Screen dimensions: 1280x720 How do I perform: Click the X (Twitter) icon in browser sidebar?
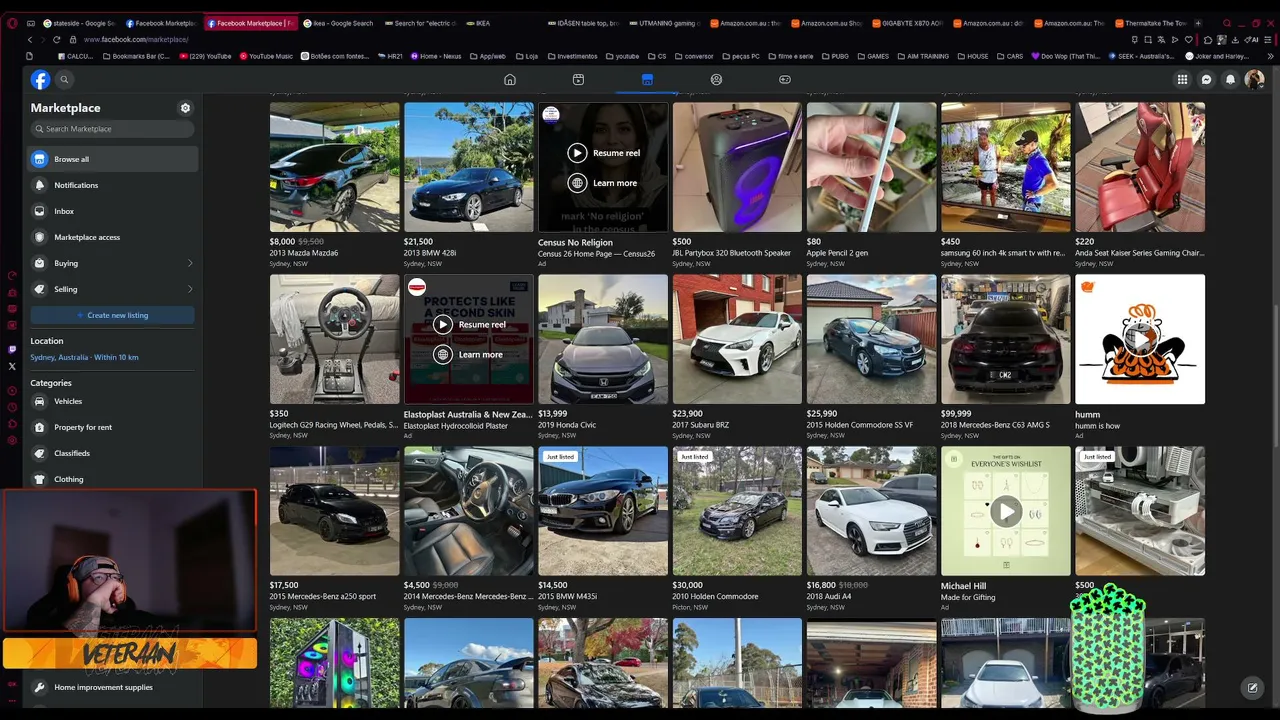click(12, 366)
